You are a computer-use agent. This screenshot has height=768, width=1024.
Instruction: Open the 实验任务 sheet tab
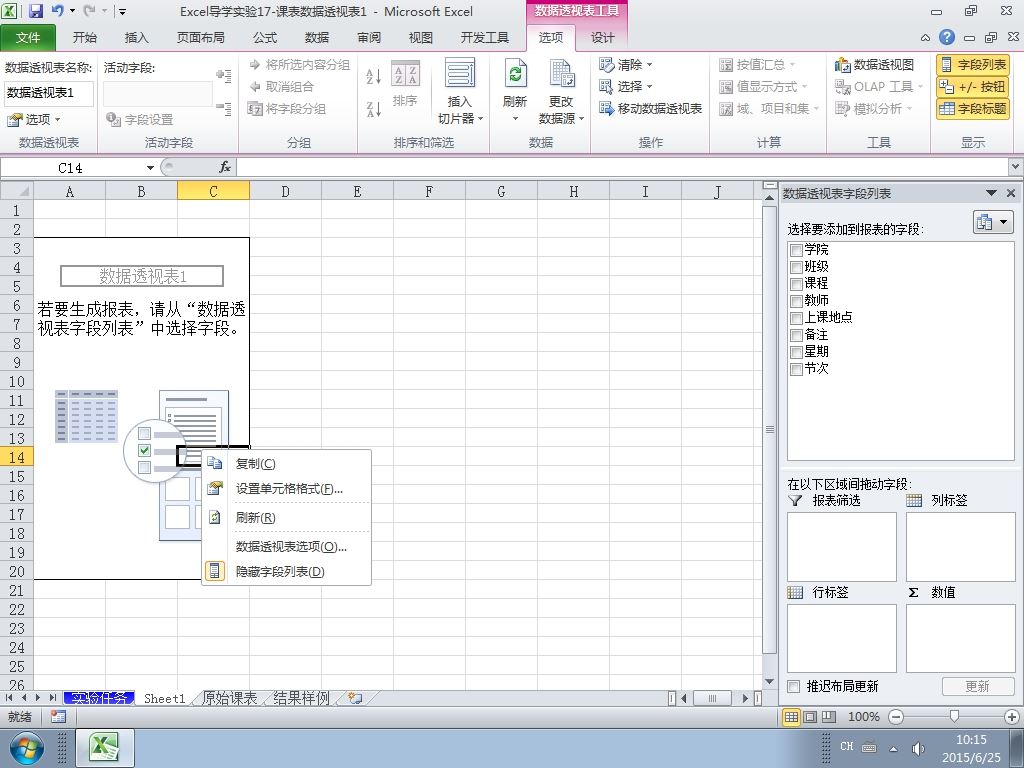click(x=99, y=698)
